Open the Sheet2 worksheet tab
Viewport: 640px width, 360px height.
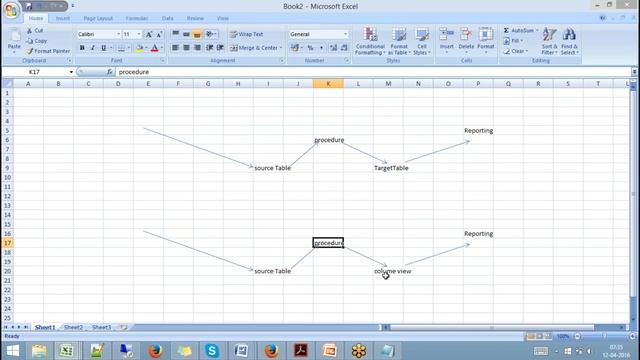[73, 327]
